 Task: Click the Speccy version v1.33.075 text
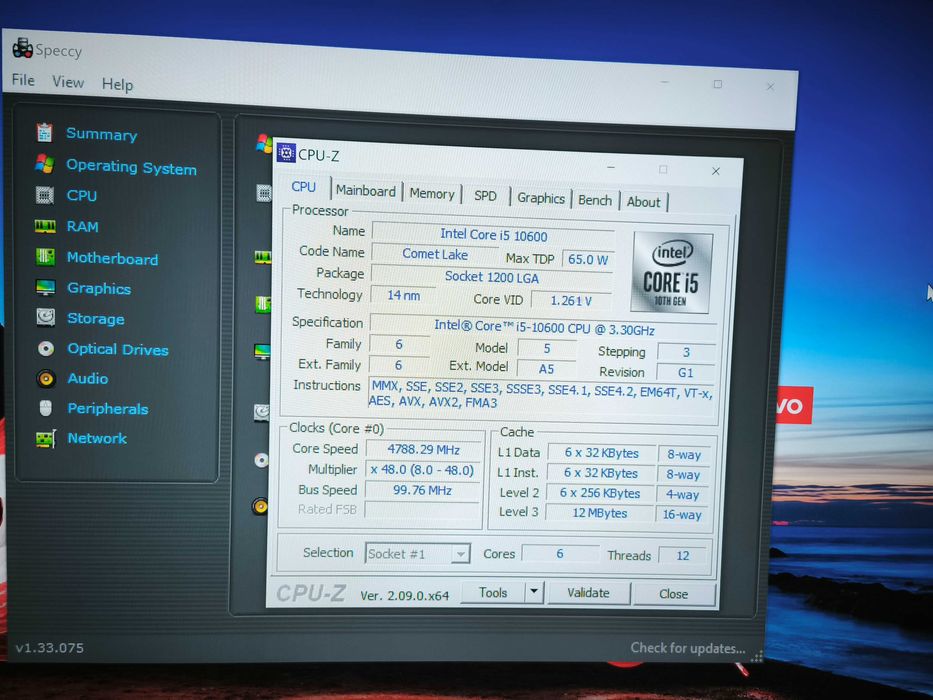click(49, 648)
